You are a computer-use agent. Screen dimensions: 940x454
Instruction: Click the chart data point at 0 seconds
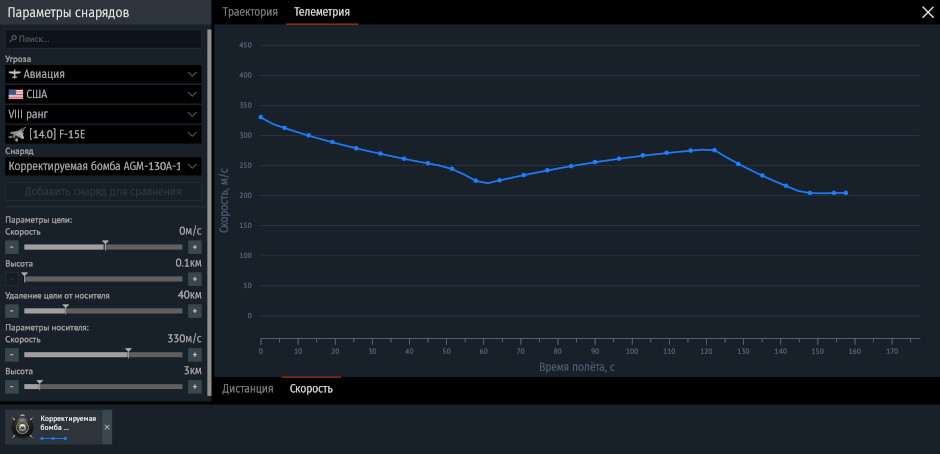click(x=261, y=117)
